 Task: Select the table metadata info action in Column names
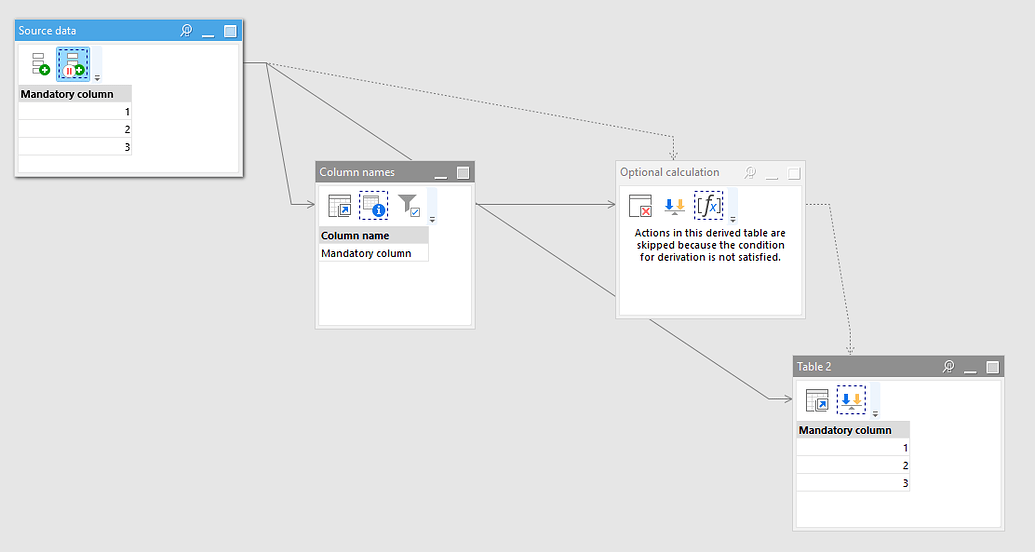coord(374,205)
